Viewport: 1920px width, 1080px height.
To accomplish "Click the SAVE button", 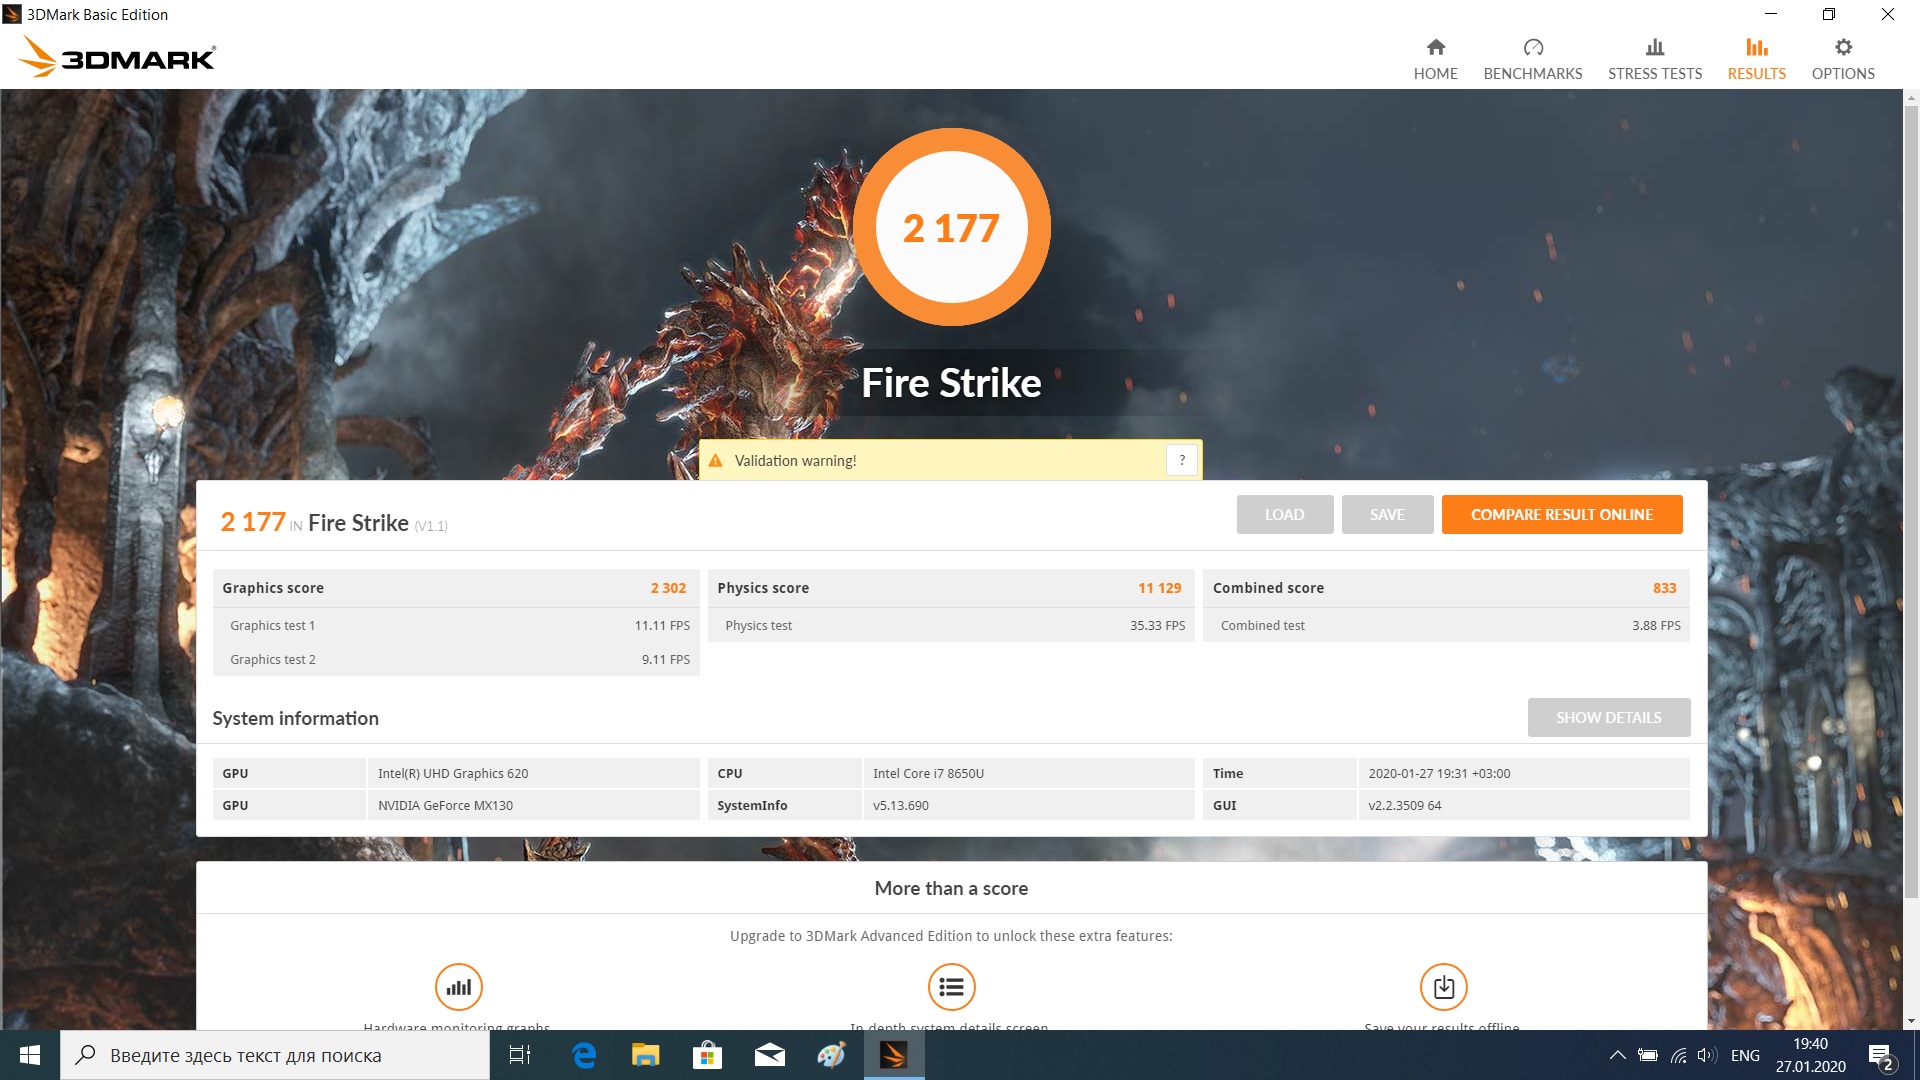I will (x=1387, y=514).
